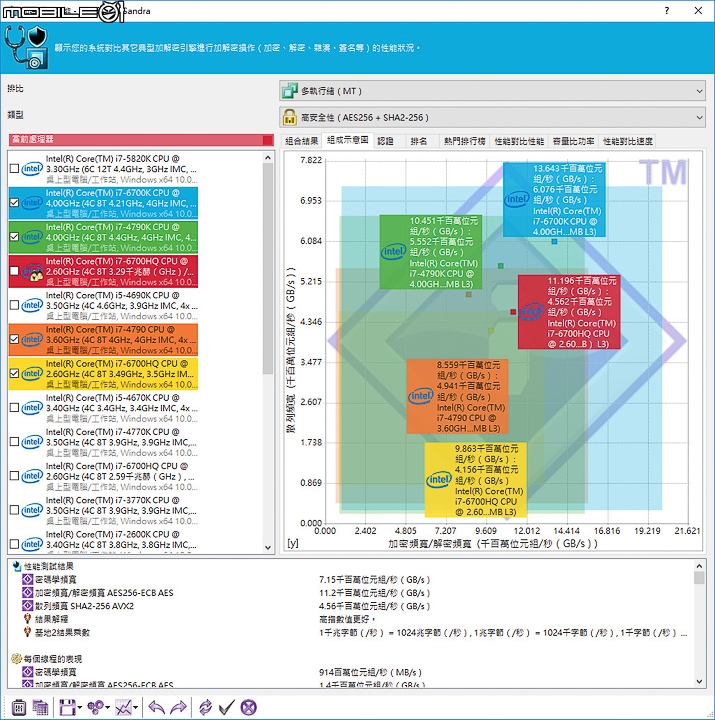Uncheck the yellow i7-6700HQ 3.49GHz checkbox
The height and width of the screenshot is (720, 715).
(x=14, y=373)
